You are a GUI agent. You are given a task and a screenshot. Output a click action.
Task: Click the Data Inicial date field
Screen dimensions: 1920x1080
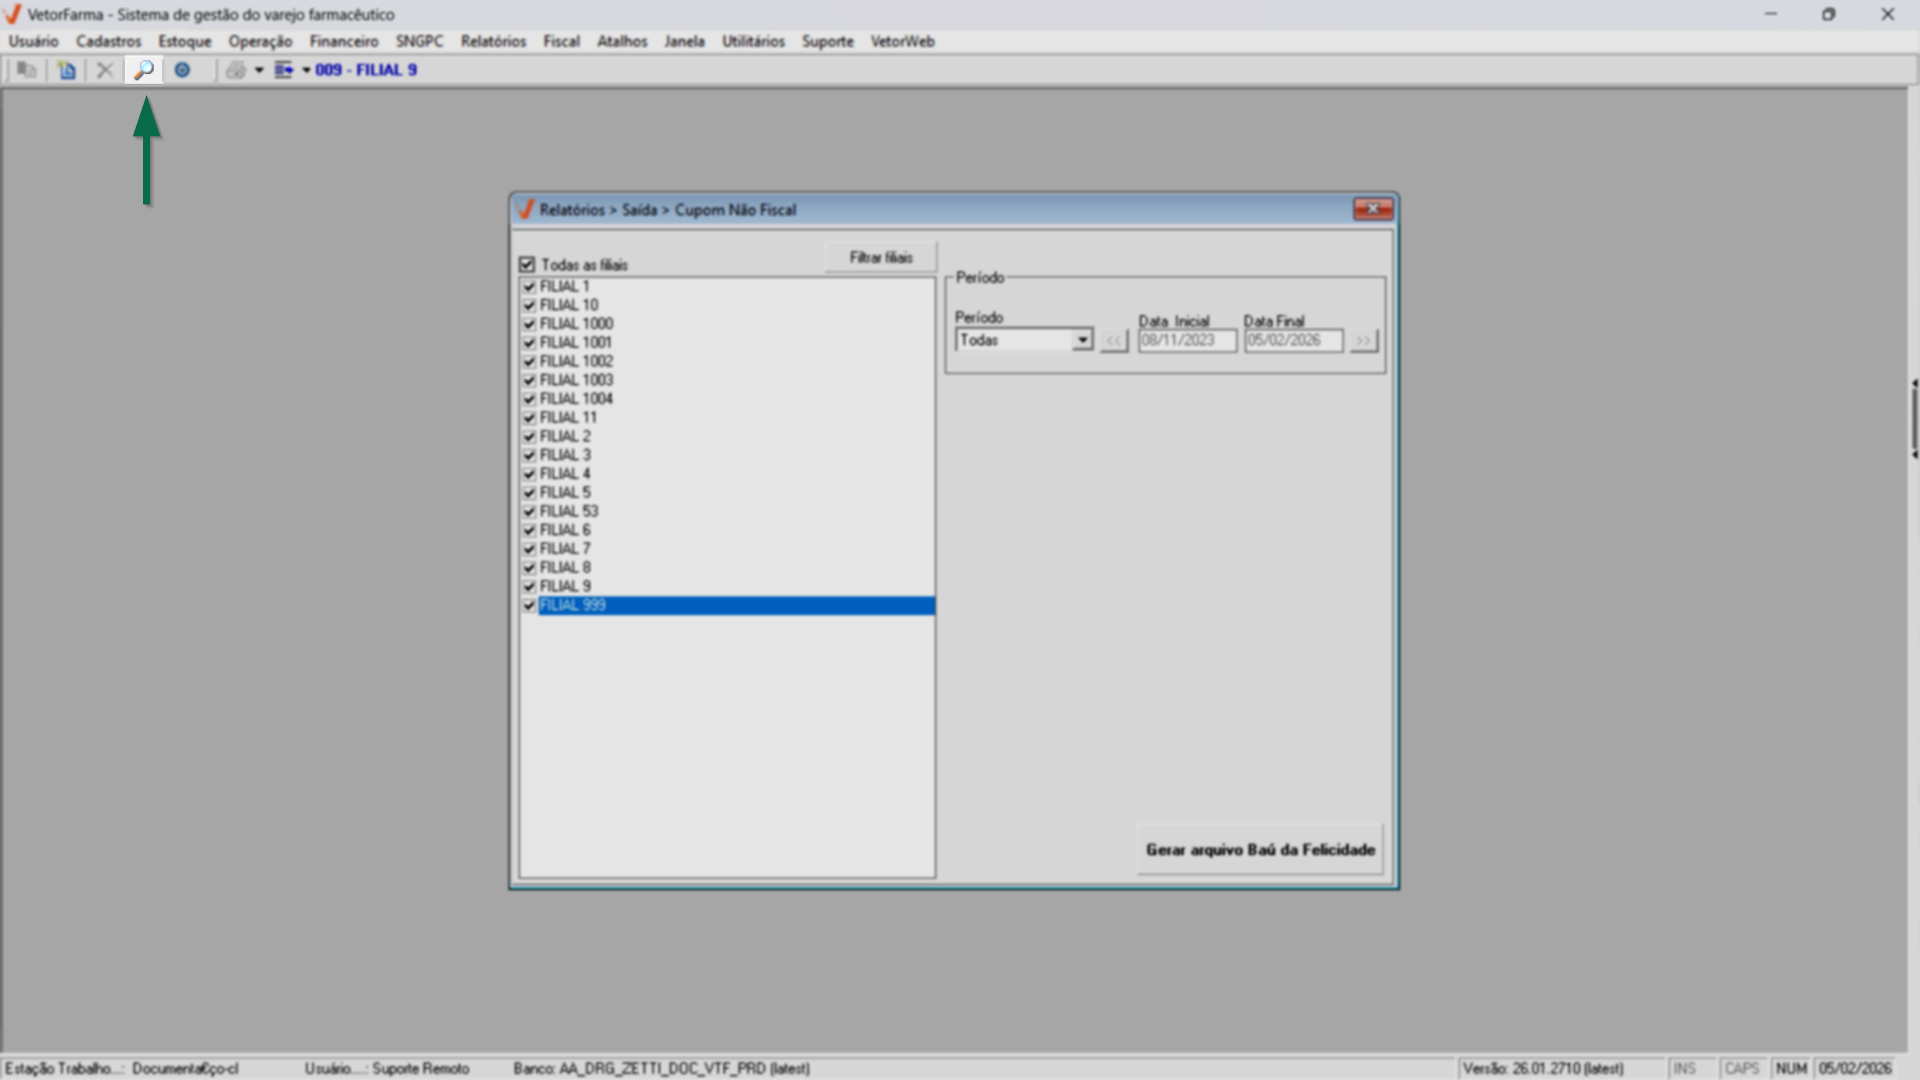click(x=1187, y=341)
